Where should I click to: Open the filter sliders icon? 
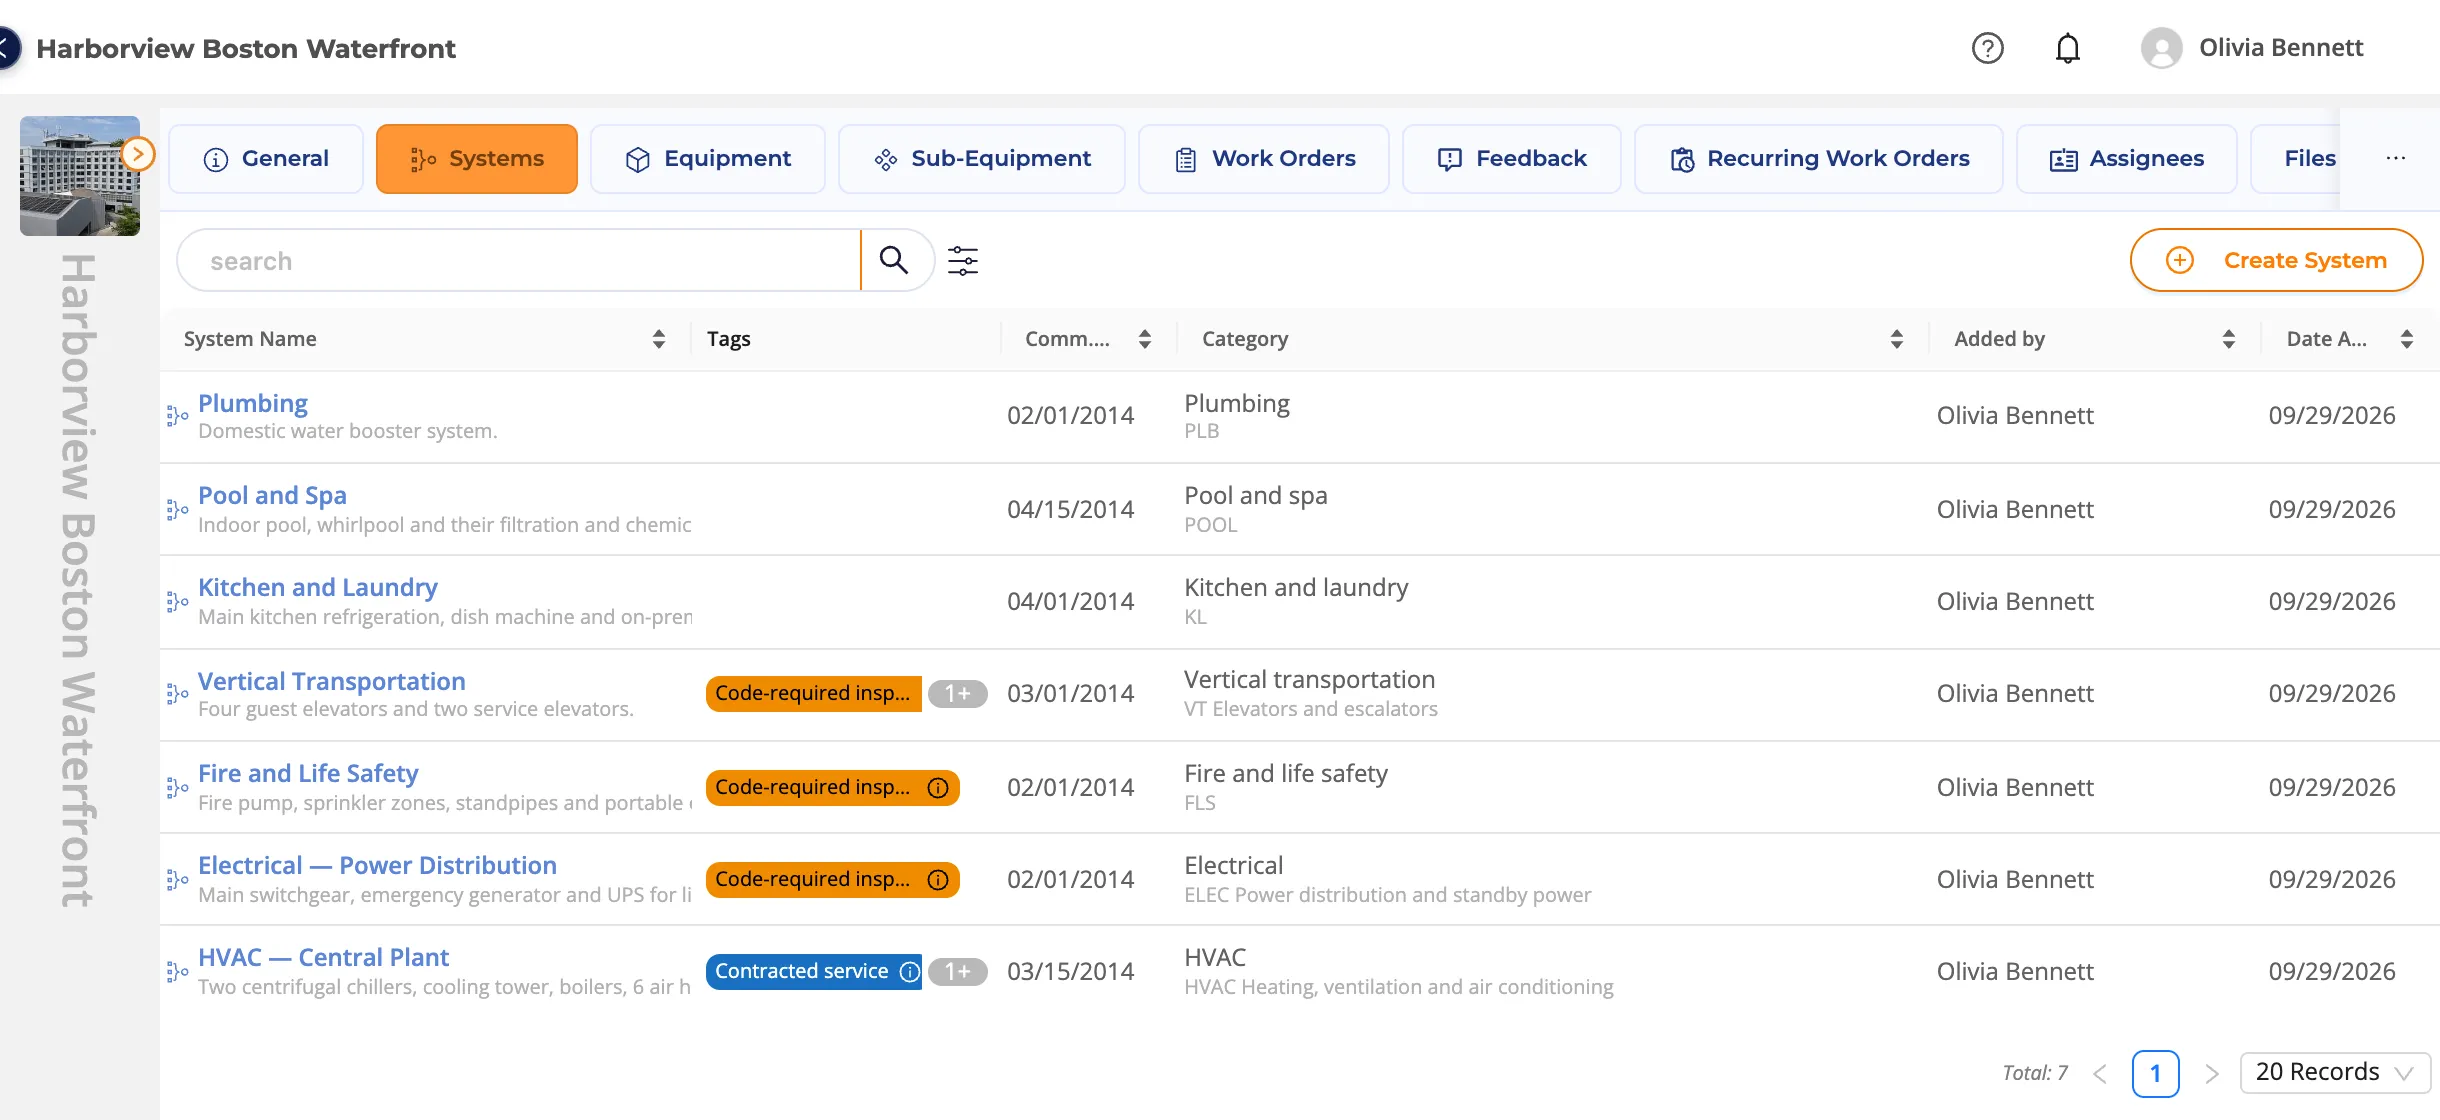963,261
